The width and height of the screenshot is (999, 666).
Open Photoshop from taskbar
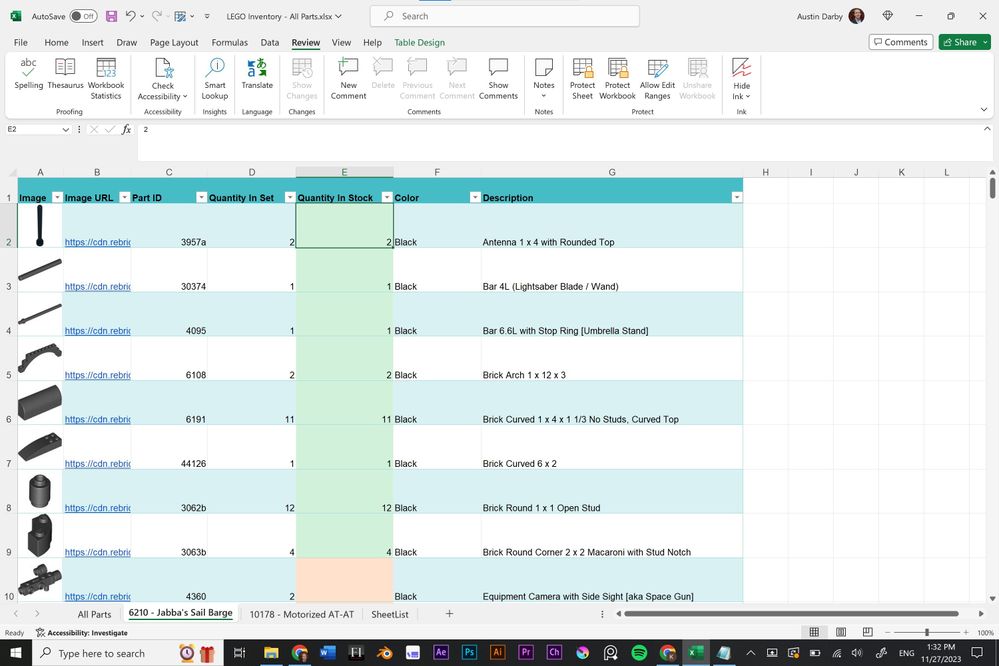pyautogui.click(x=469, y=653)
